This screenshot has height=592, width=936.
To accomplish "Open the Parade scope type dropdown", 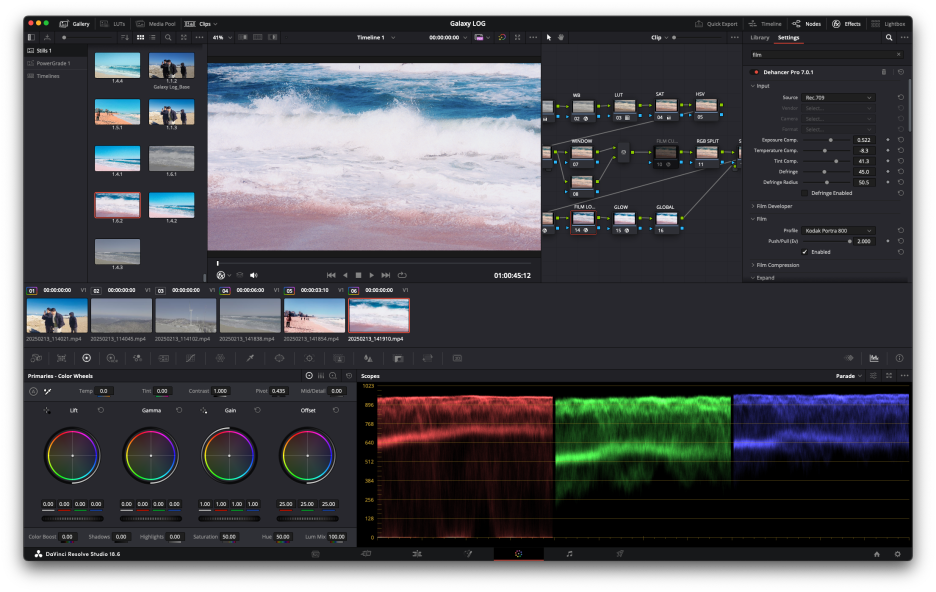I will [x=848, y=376].
